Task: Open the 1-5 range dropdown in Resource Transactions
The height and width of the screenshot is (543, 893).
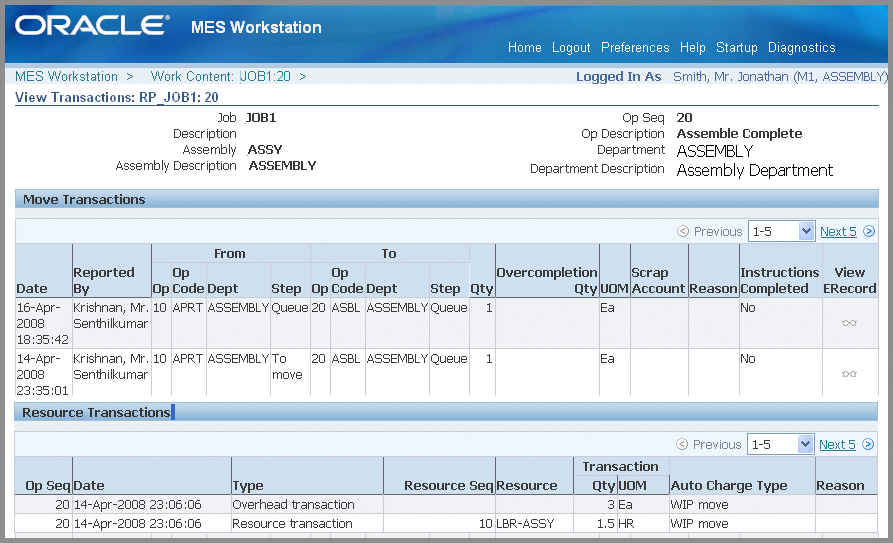Action: [780, 444]
